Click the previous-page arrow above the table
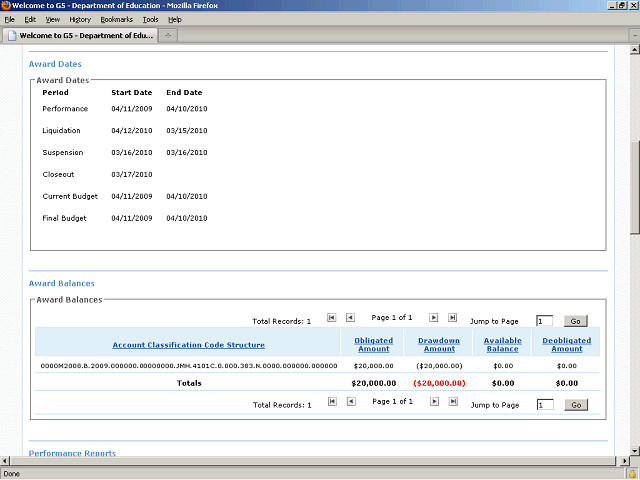The image size is (640, 480). (350, 317)
